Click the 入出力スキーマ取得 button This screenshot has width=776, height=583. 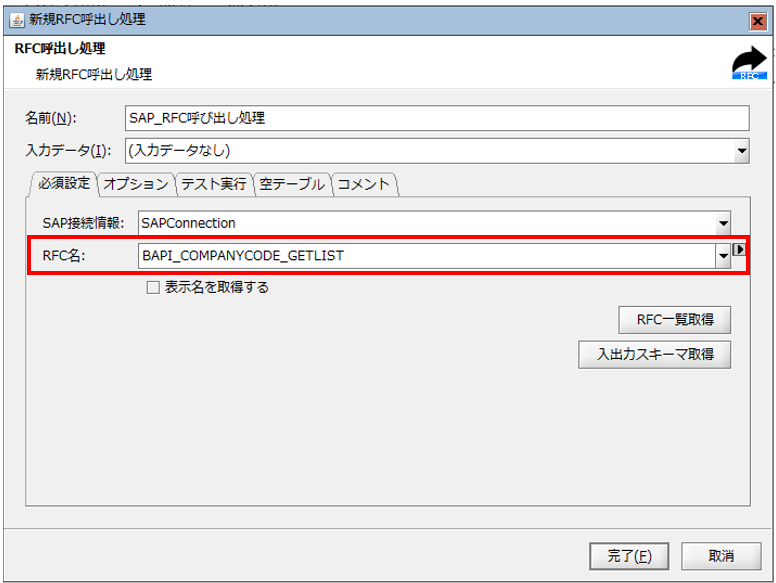(654, 354)
